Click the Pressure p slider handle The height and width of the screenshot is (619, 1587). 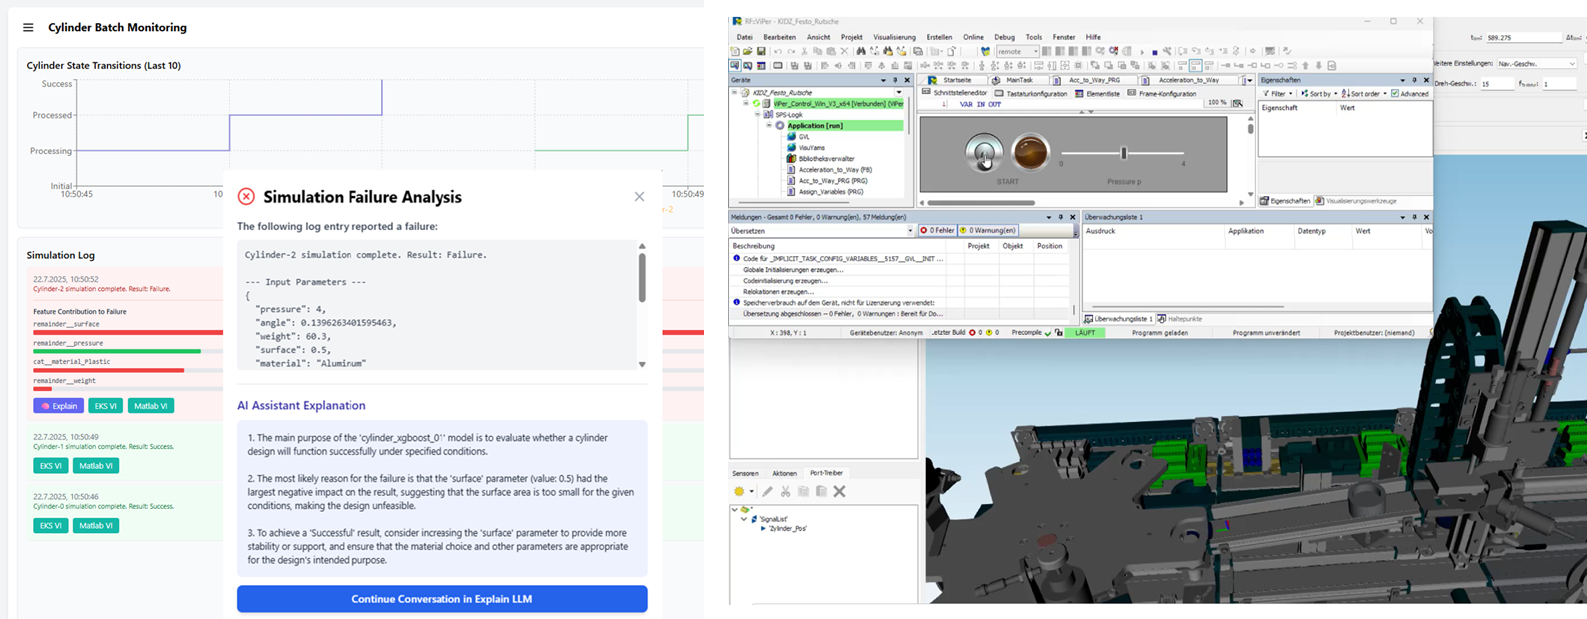pos(1124,153)
